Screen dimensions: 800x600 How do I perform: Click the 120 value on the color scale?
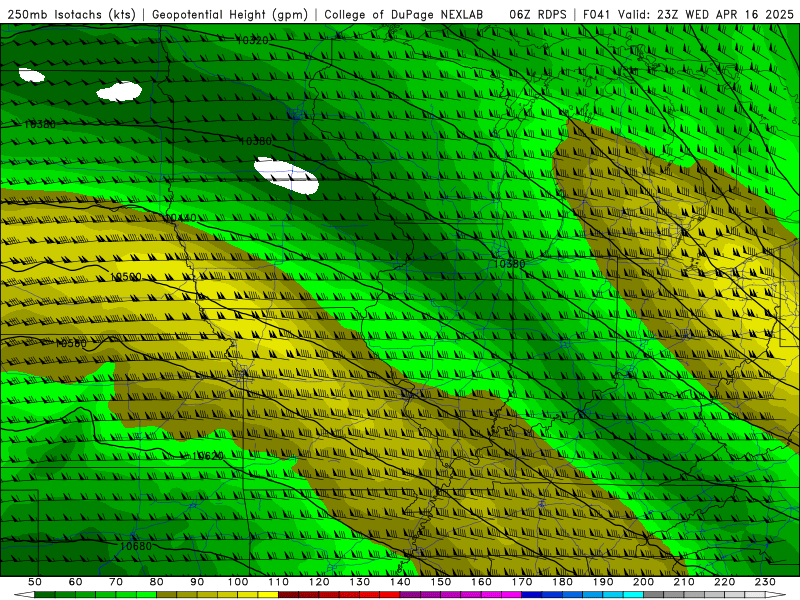click(319, 582)
